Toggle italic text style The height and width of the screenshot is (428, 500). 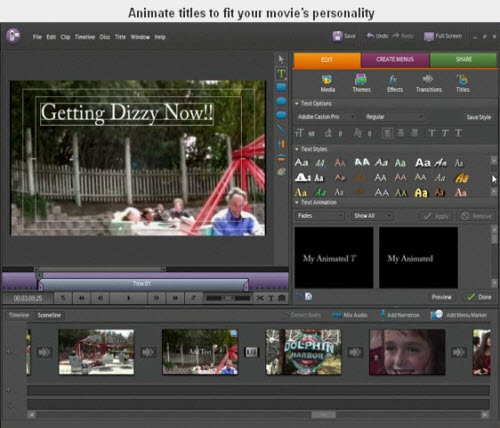coord(445,133)
